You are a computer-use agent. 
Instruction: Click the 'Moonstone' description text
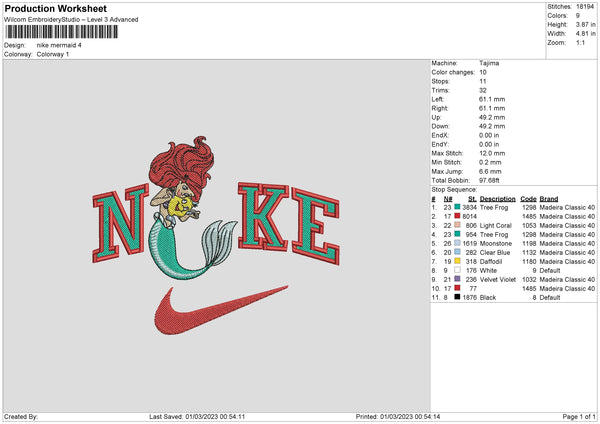click(x=496, y=243)
